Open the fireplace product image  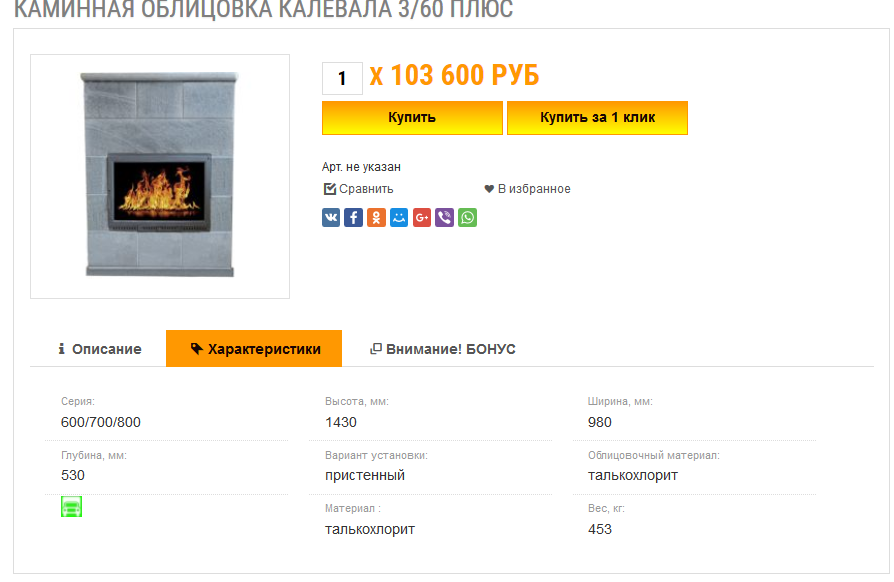click(x=160, y=176)
